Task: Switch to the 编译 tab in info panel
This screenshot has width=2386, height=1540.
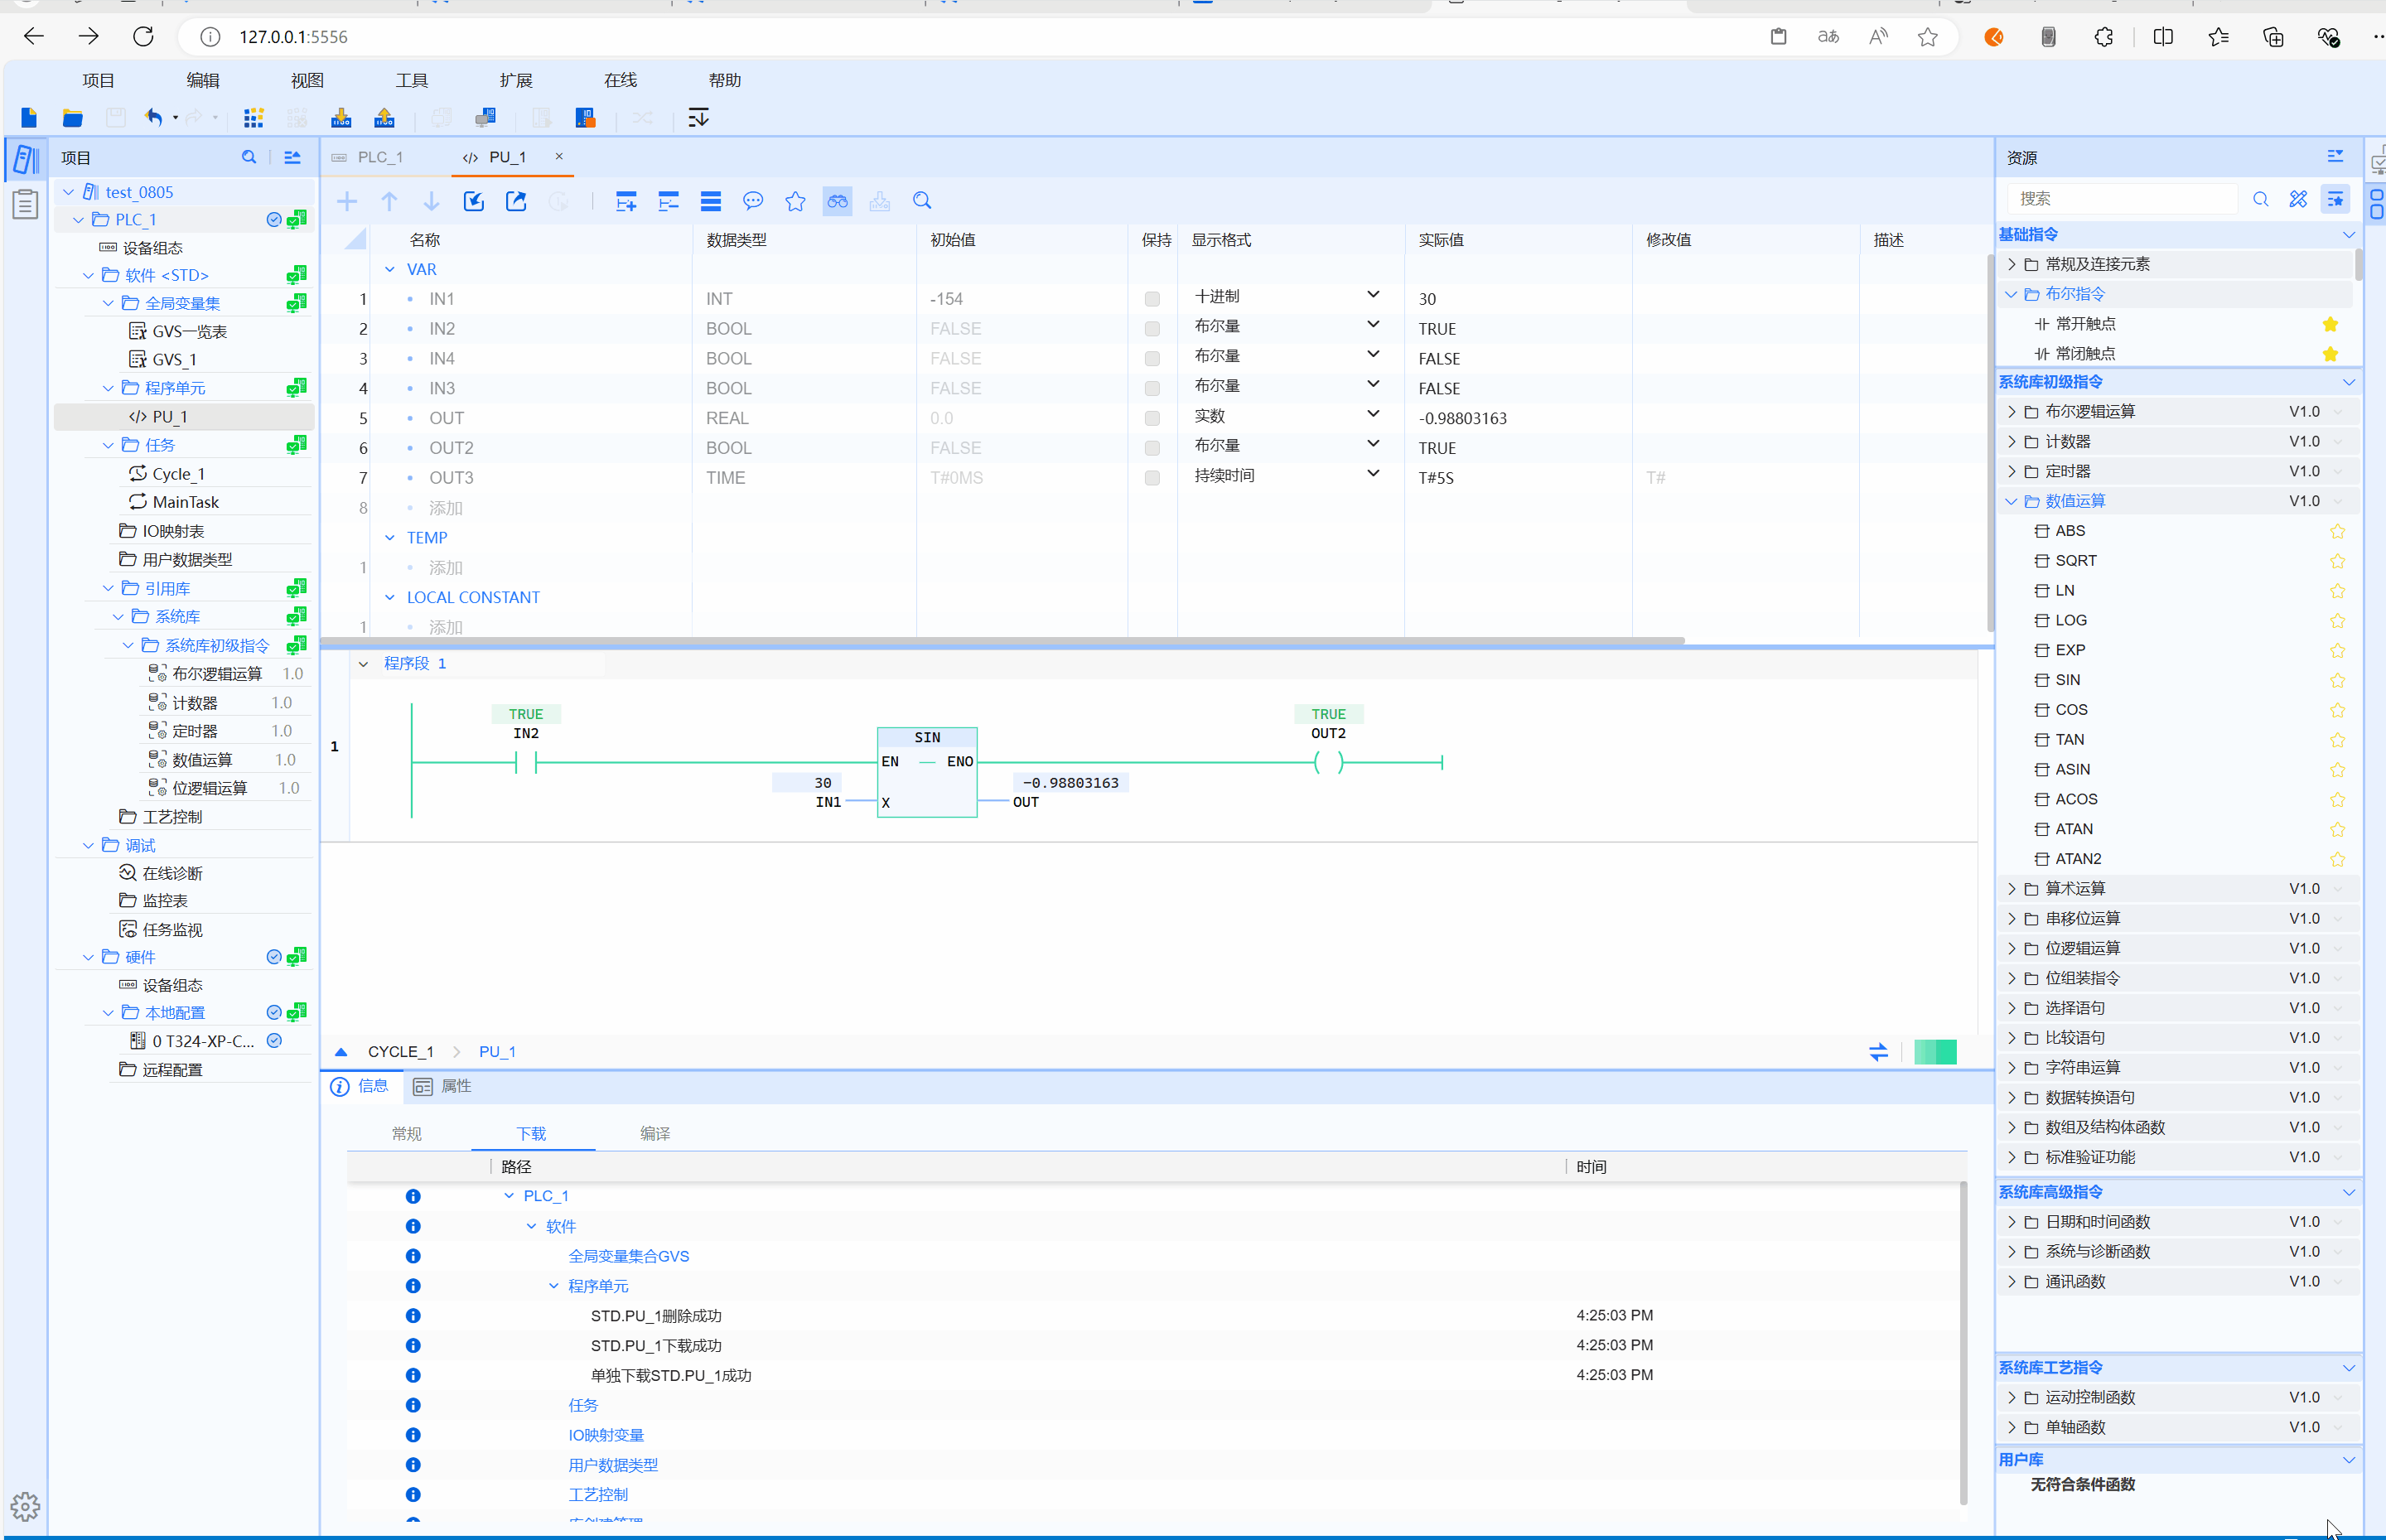Action: [655, 1133]
